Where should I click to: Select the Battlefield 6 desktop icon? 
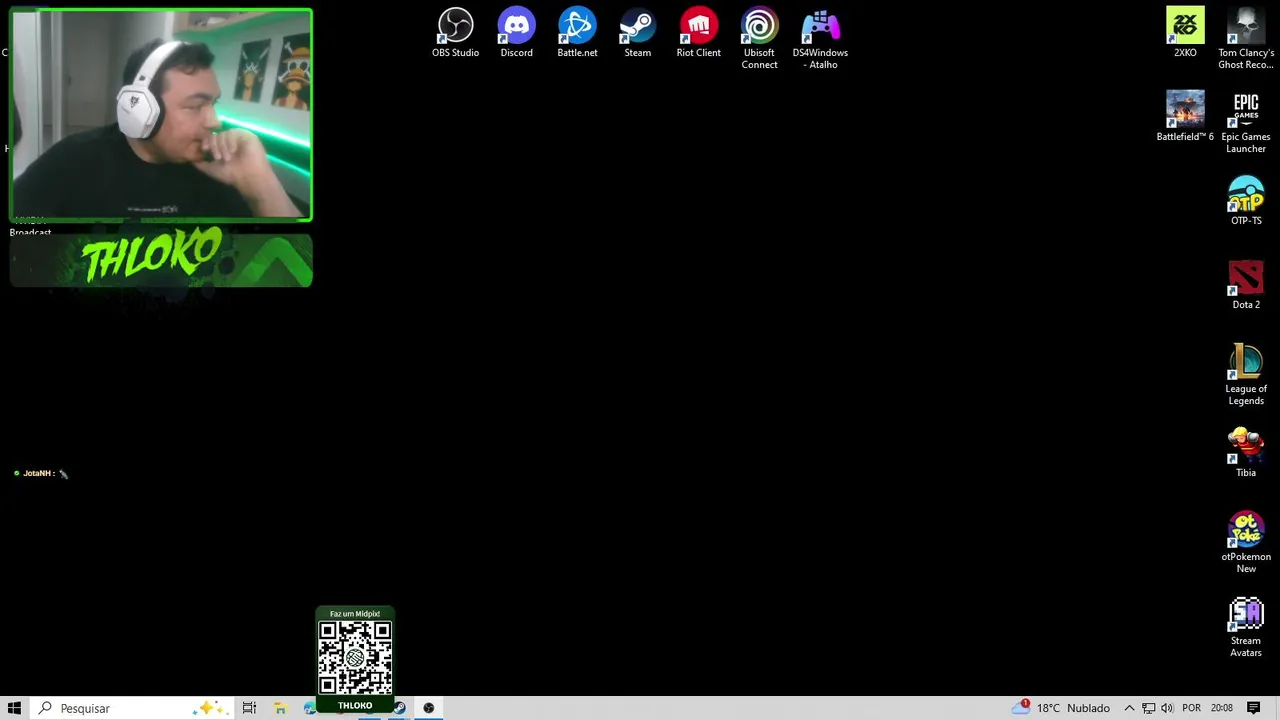(x=1185, y=117)
